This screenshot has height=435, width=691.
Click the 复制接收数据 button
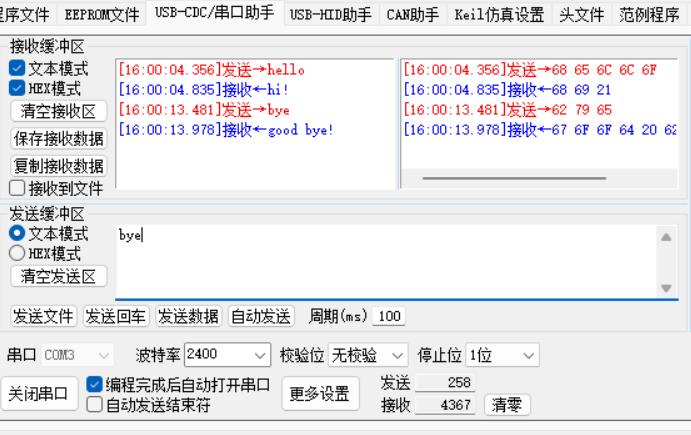tap(59, 166)
